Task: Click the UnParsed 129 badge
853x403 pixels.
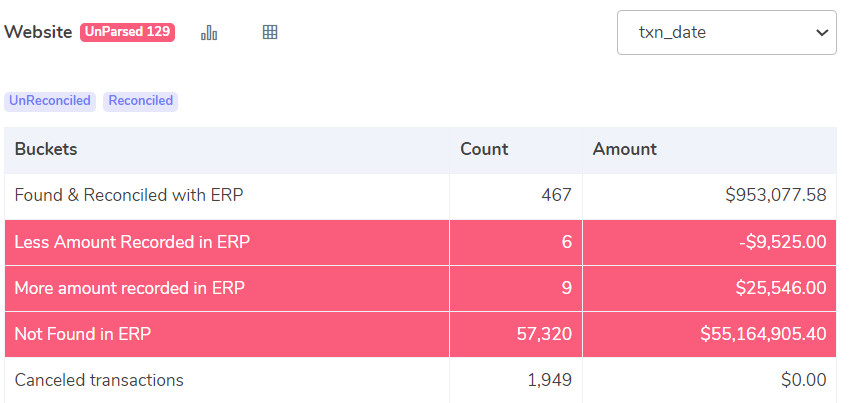Action: (x=127, y=32)
